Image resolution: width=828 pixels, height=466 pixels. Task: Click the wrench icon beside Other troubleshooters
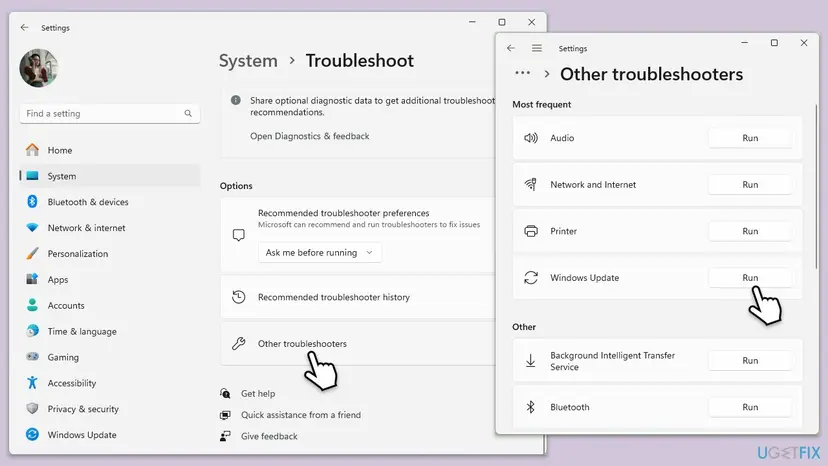pyautogui.click(x=239, y=343)
